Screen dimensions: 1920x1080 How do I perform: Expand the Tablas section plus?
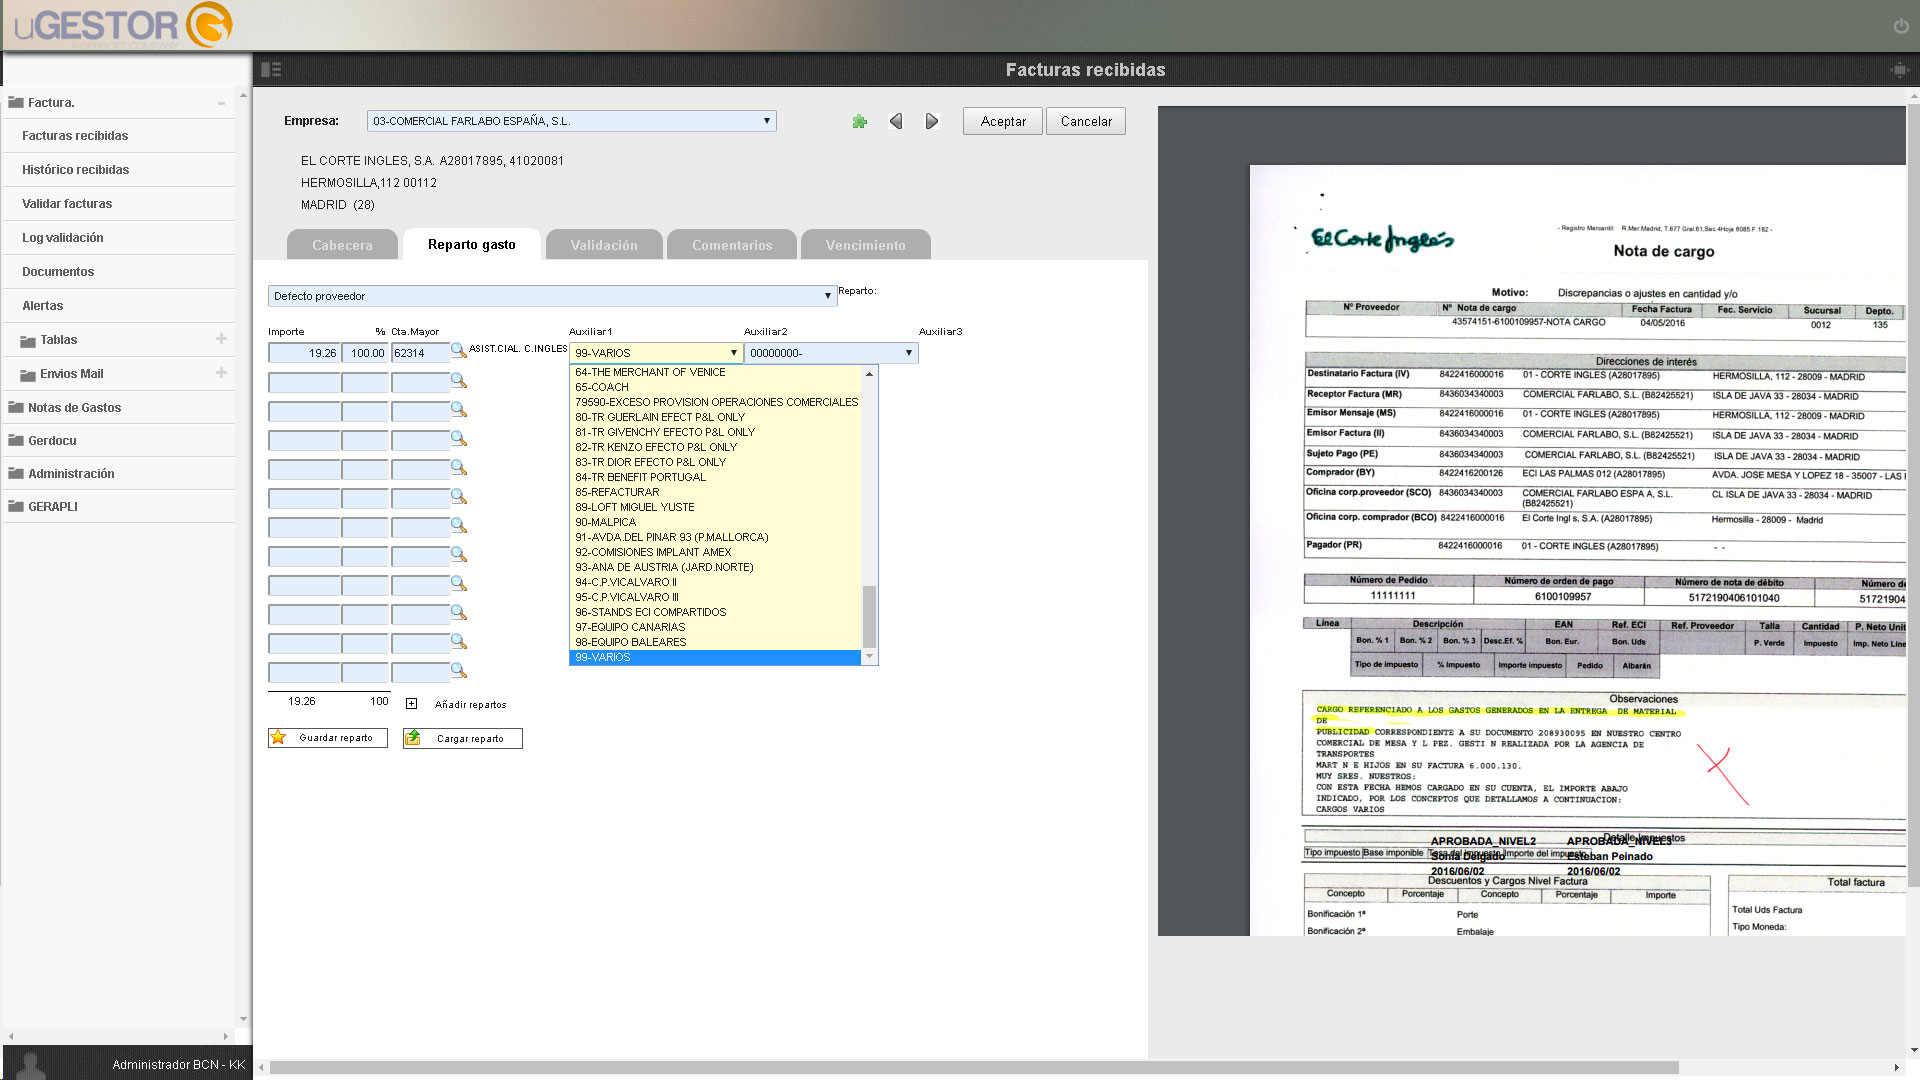221,339
